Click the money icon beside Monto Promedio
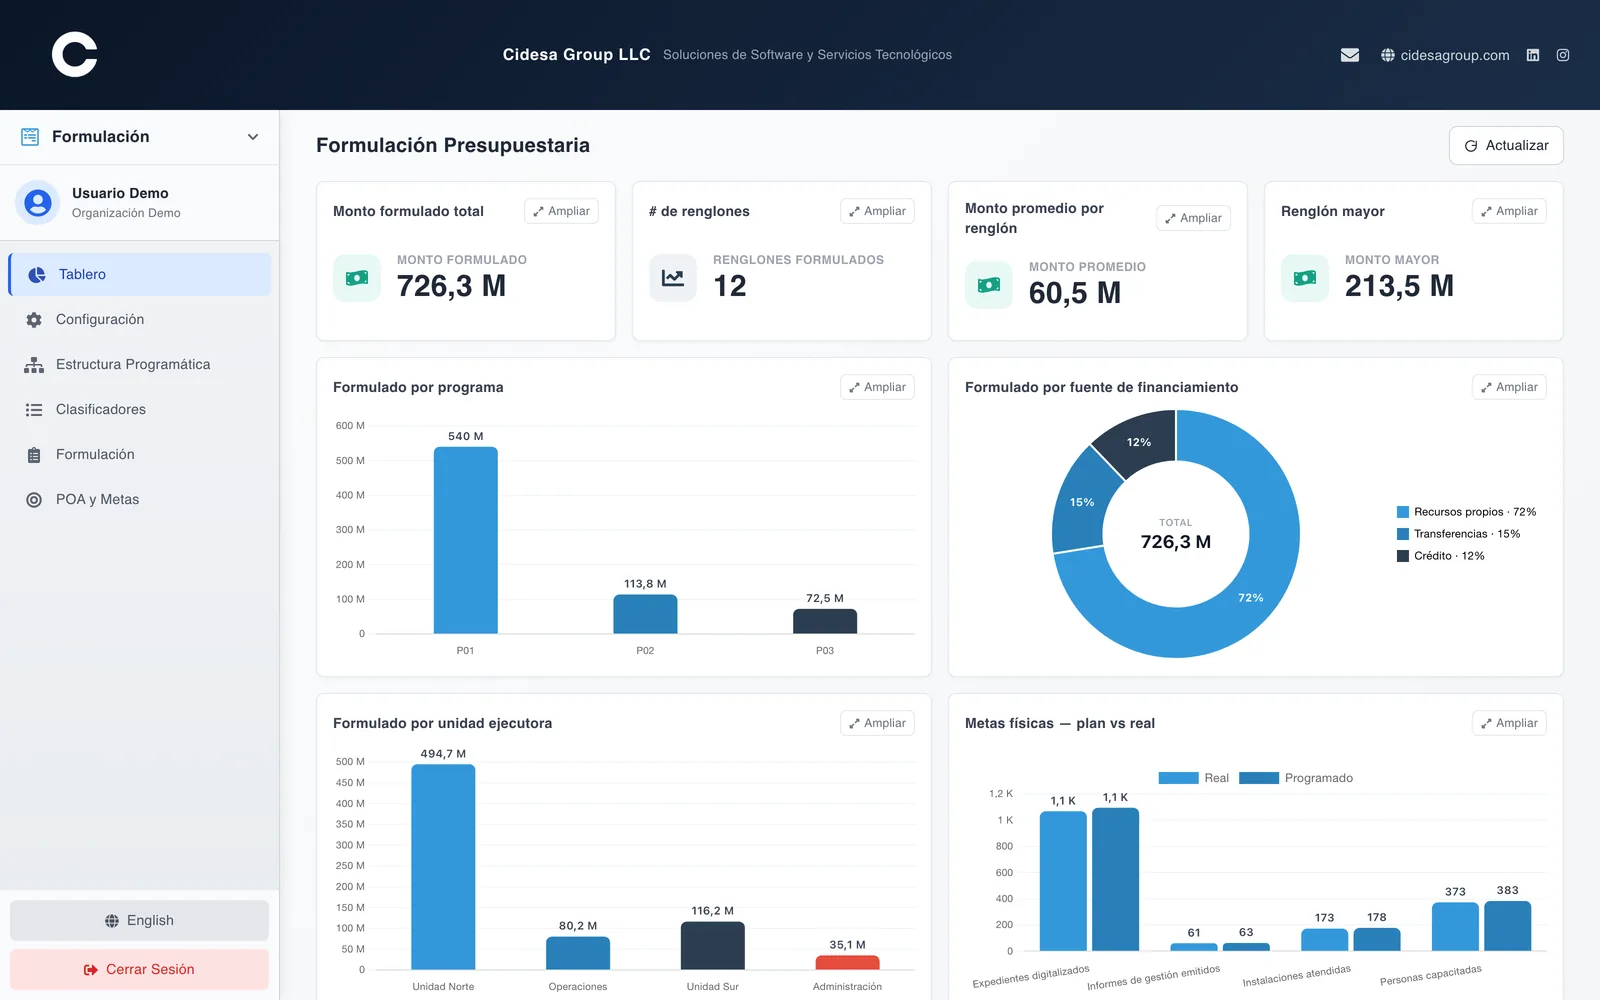This screenshot has width=1600, height=1000. point(989,285)
